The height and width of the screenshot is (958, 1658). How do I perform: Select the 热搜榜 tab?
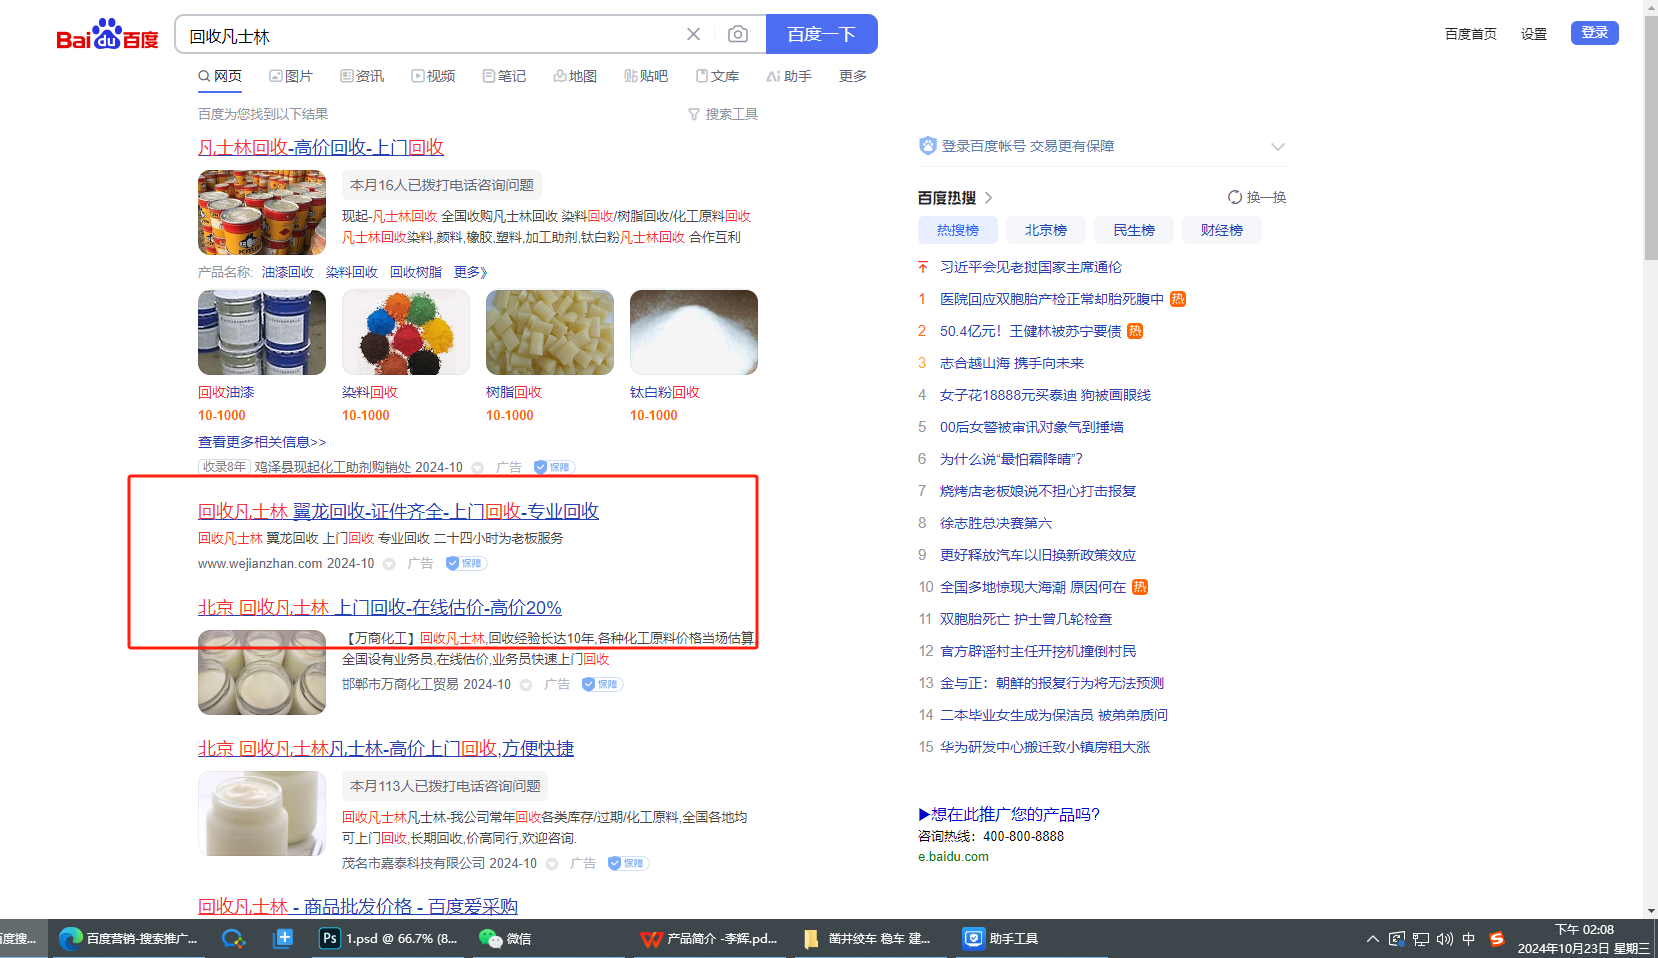click(x=958, y=230)
